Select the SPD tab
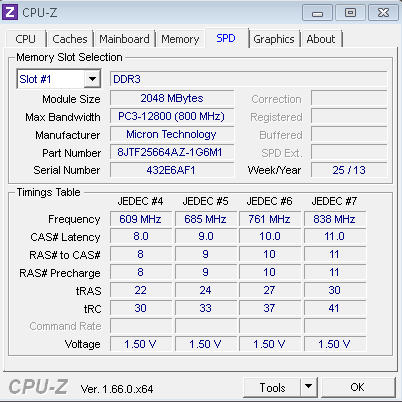The height and width of the screenshot is (405, 402). [x=226, y=38]
